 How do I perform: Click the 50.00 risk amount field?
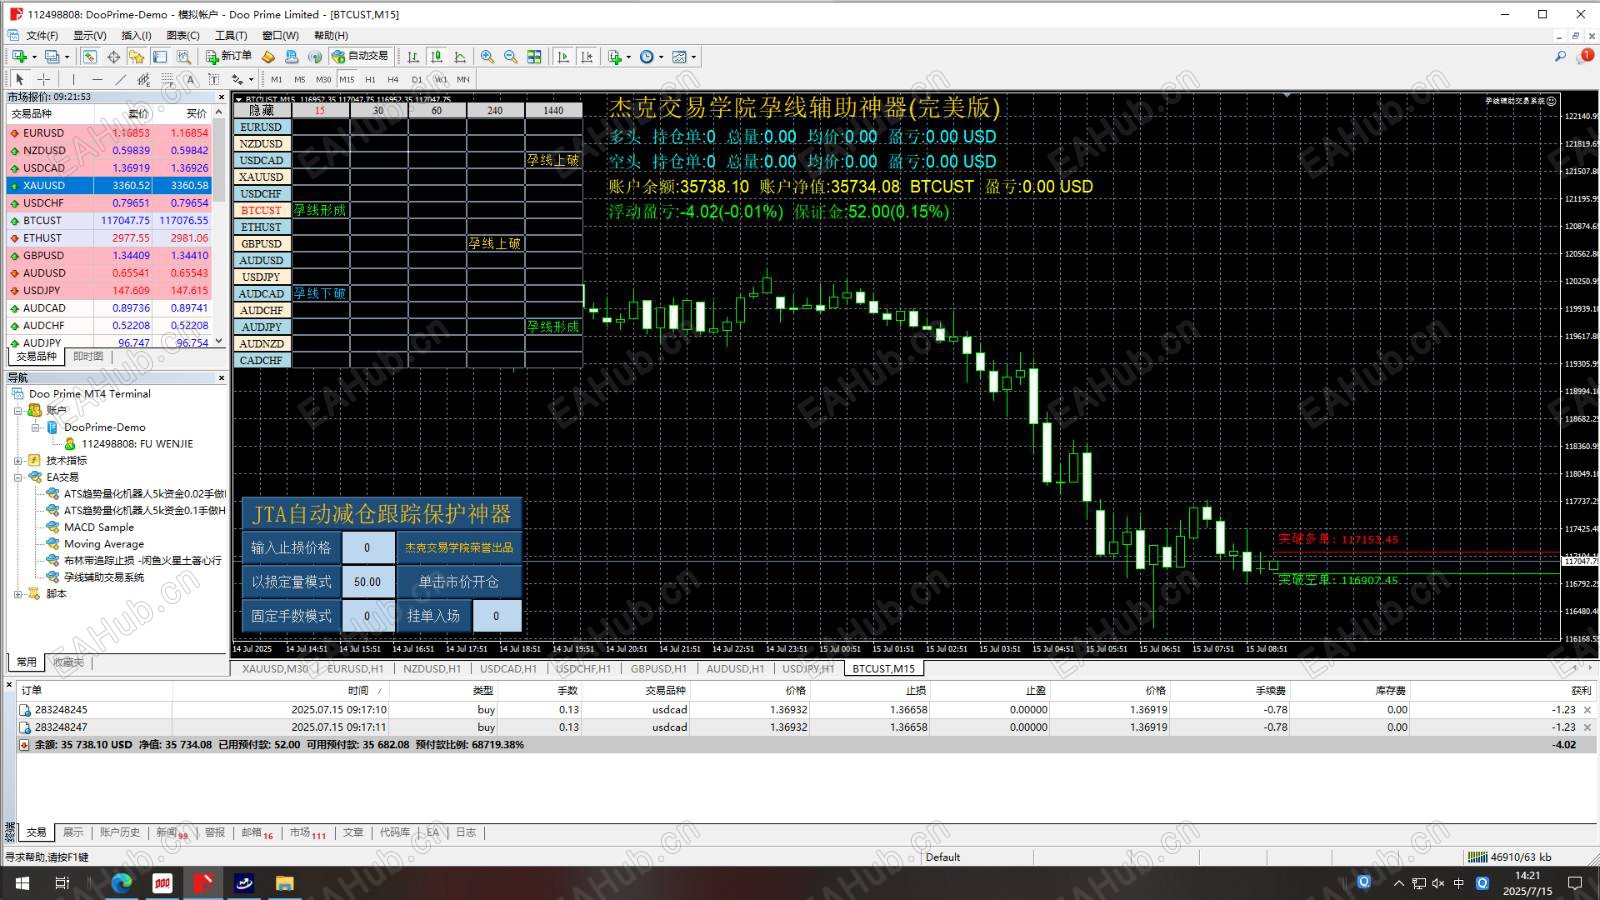pos(367,581)
